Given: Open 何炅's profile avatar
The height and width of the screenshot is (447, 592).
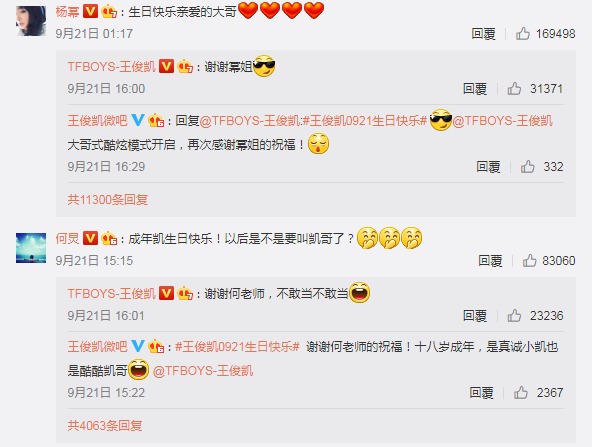Looking at the screenshot, I should pos(31,248).
